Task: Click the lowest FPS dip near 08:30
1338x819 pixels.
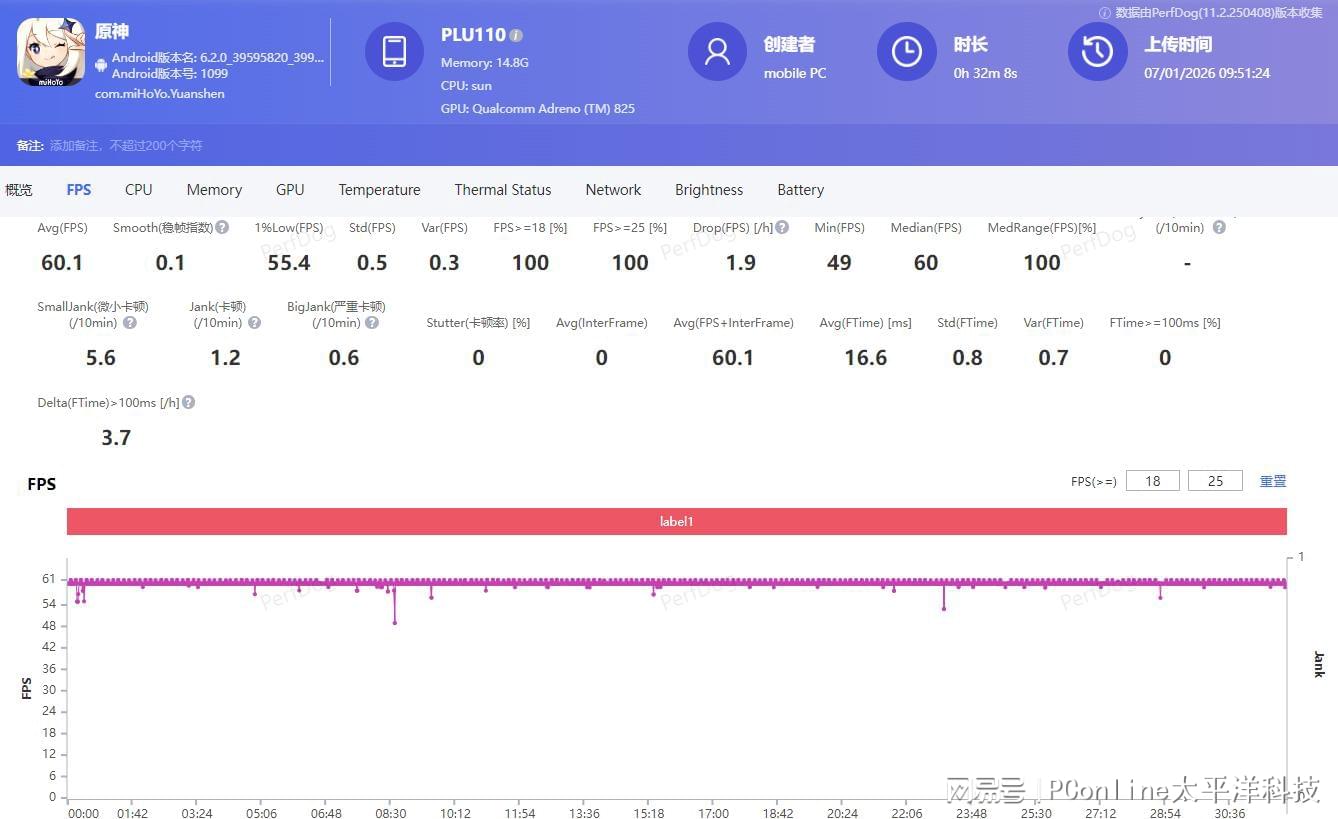Action: [x=395, y=622]
